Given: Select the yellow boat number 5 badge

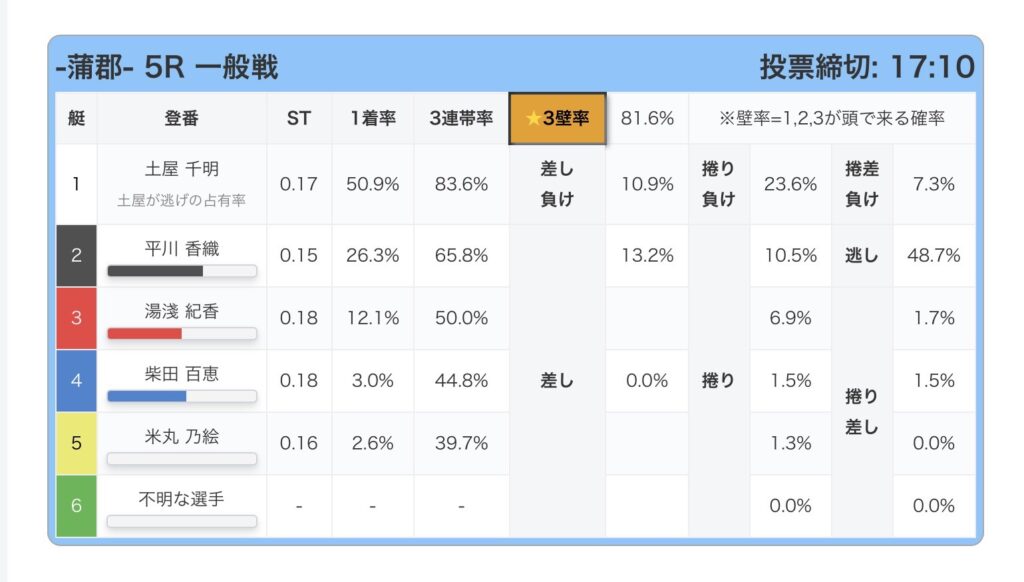Looking at the screenshot, I should [x=76, y=443].
